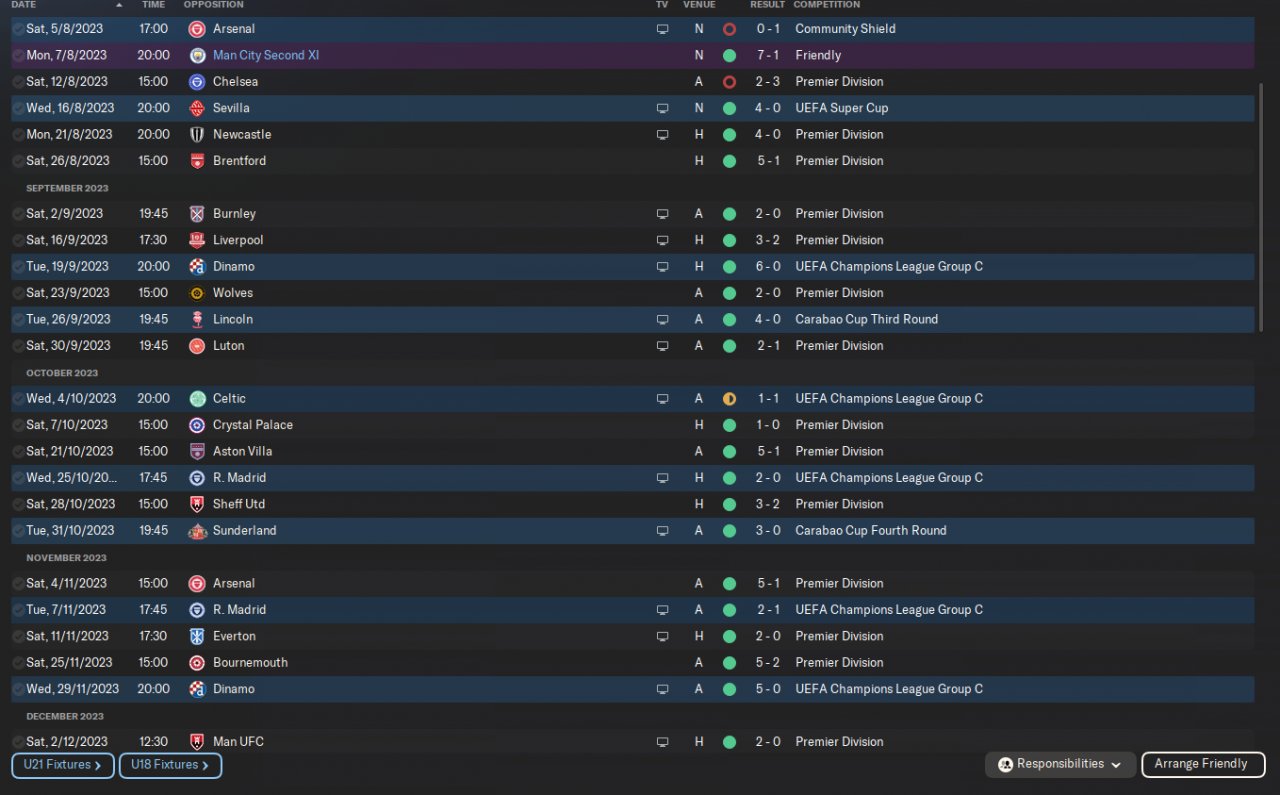This screenshot has width=1280, height=795.
Task: Click the Date column sort arrow
Action: [x=120, y=5]
